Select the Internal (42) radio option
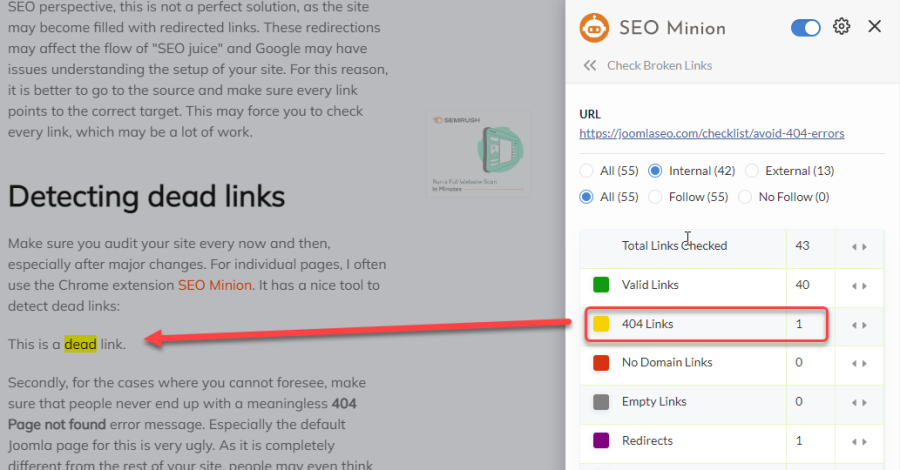 pos(655,171)
